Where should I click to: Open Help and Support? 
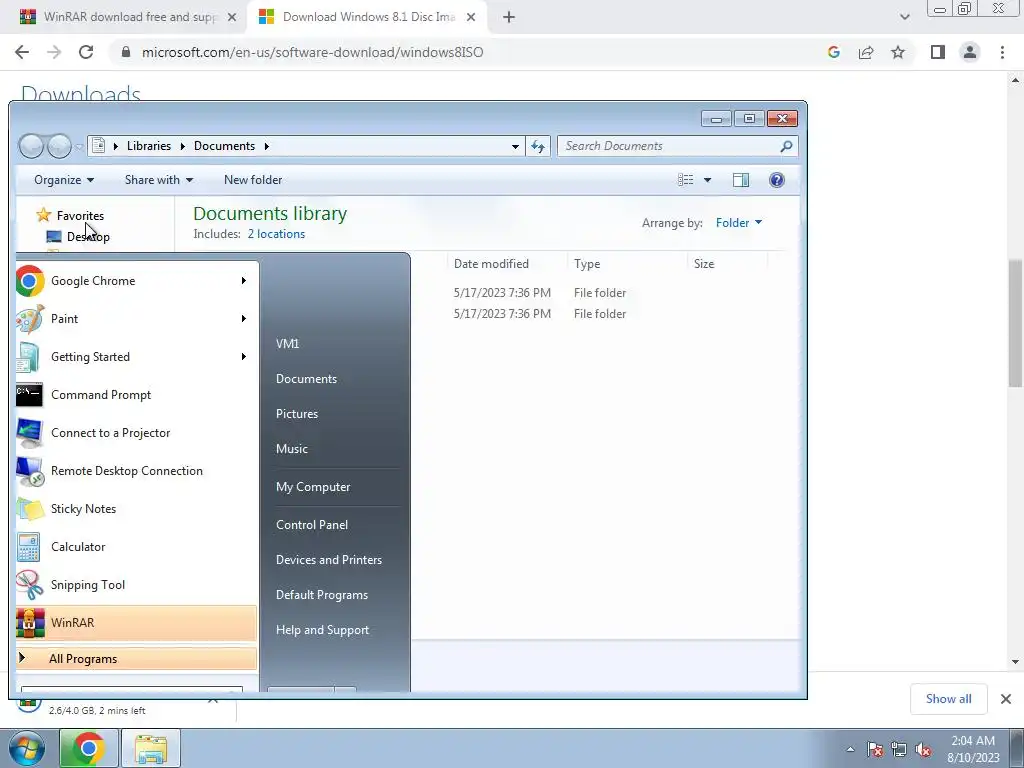click(x=322, y=630)
